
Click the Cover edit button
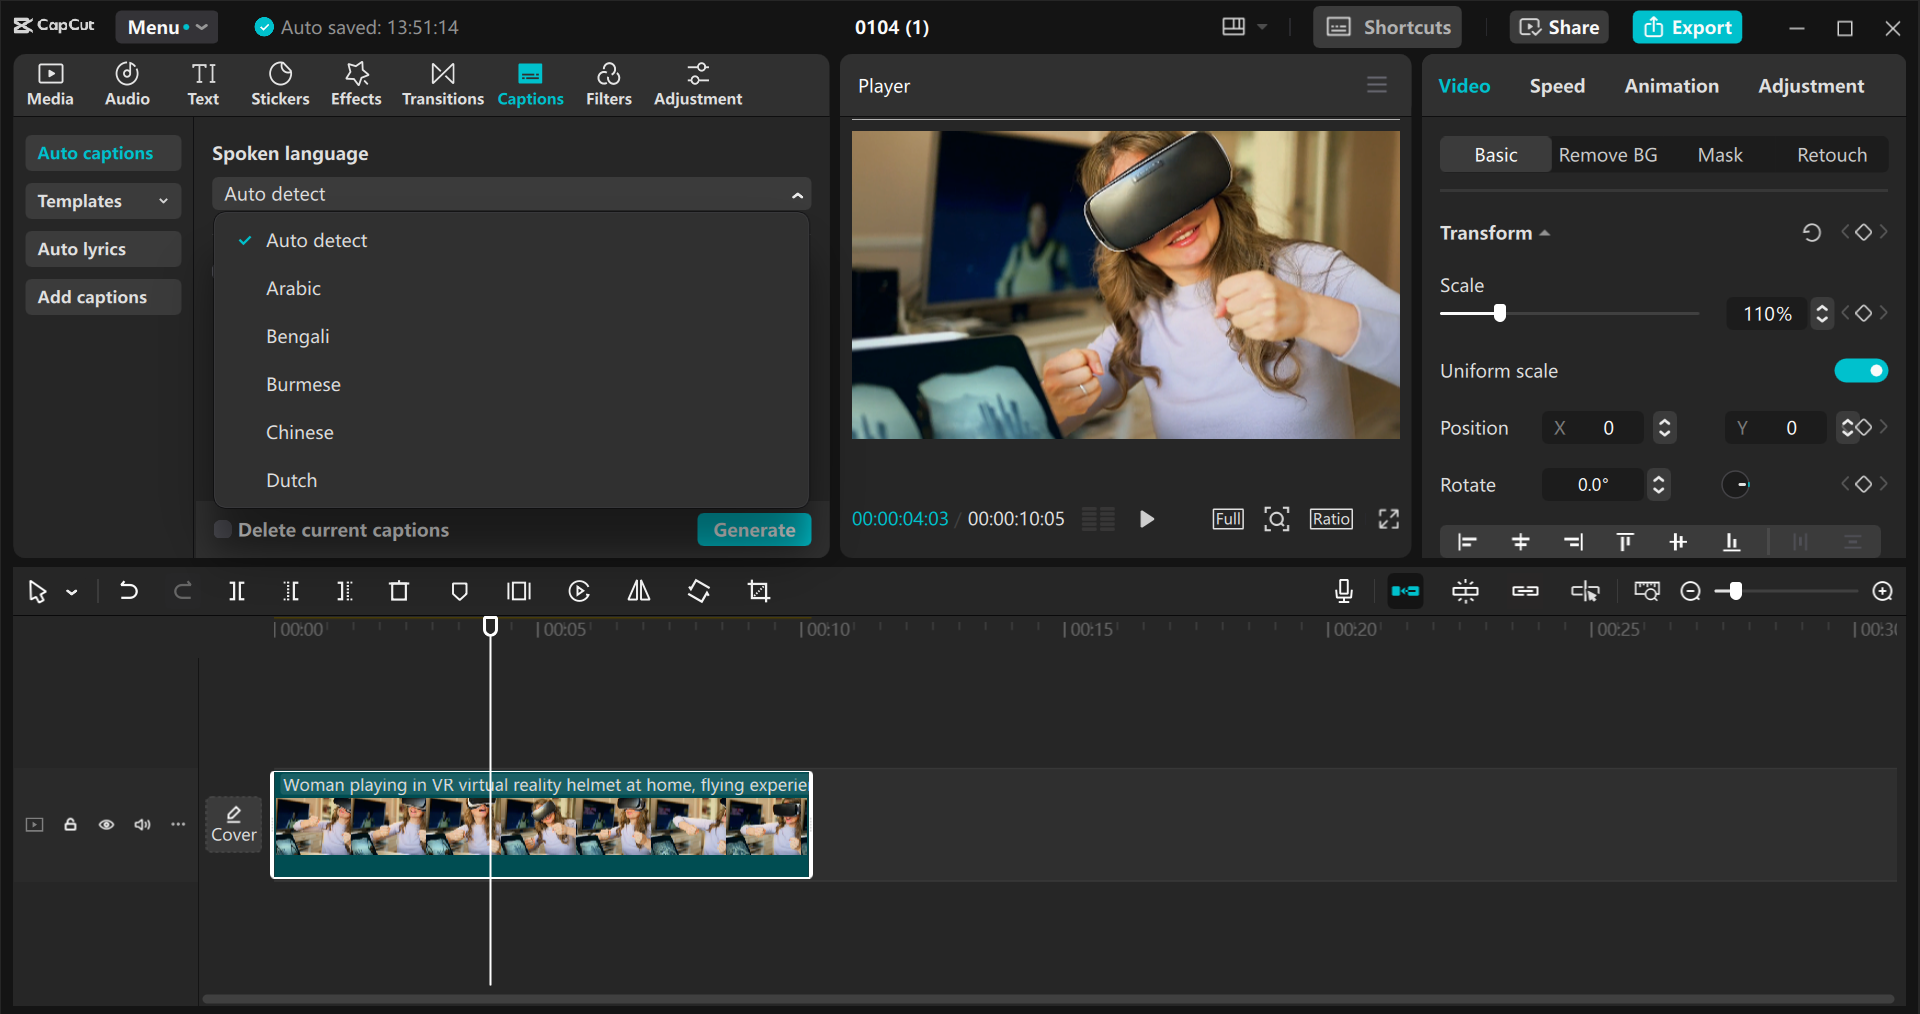[234, 824]
